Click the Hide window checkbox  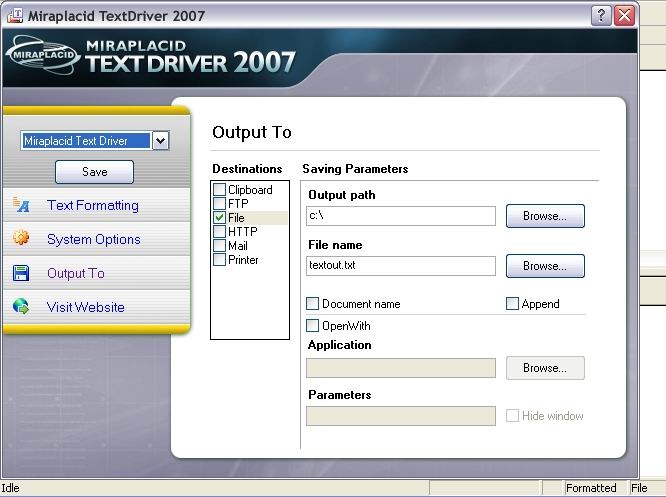512,415
